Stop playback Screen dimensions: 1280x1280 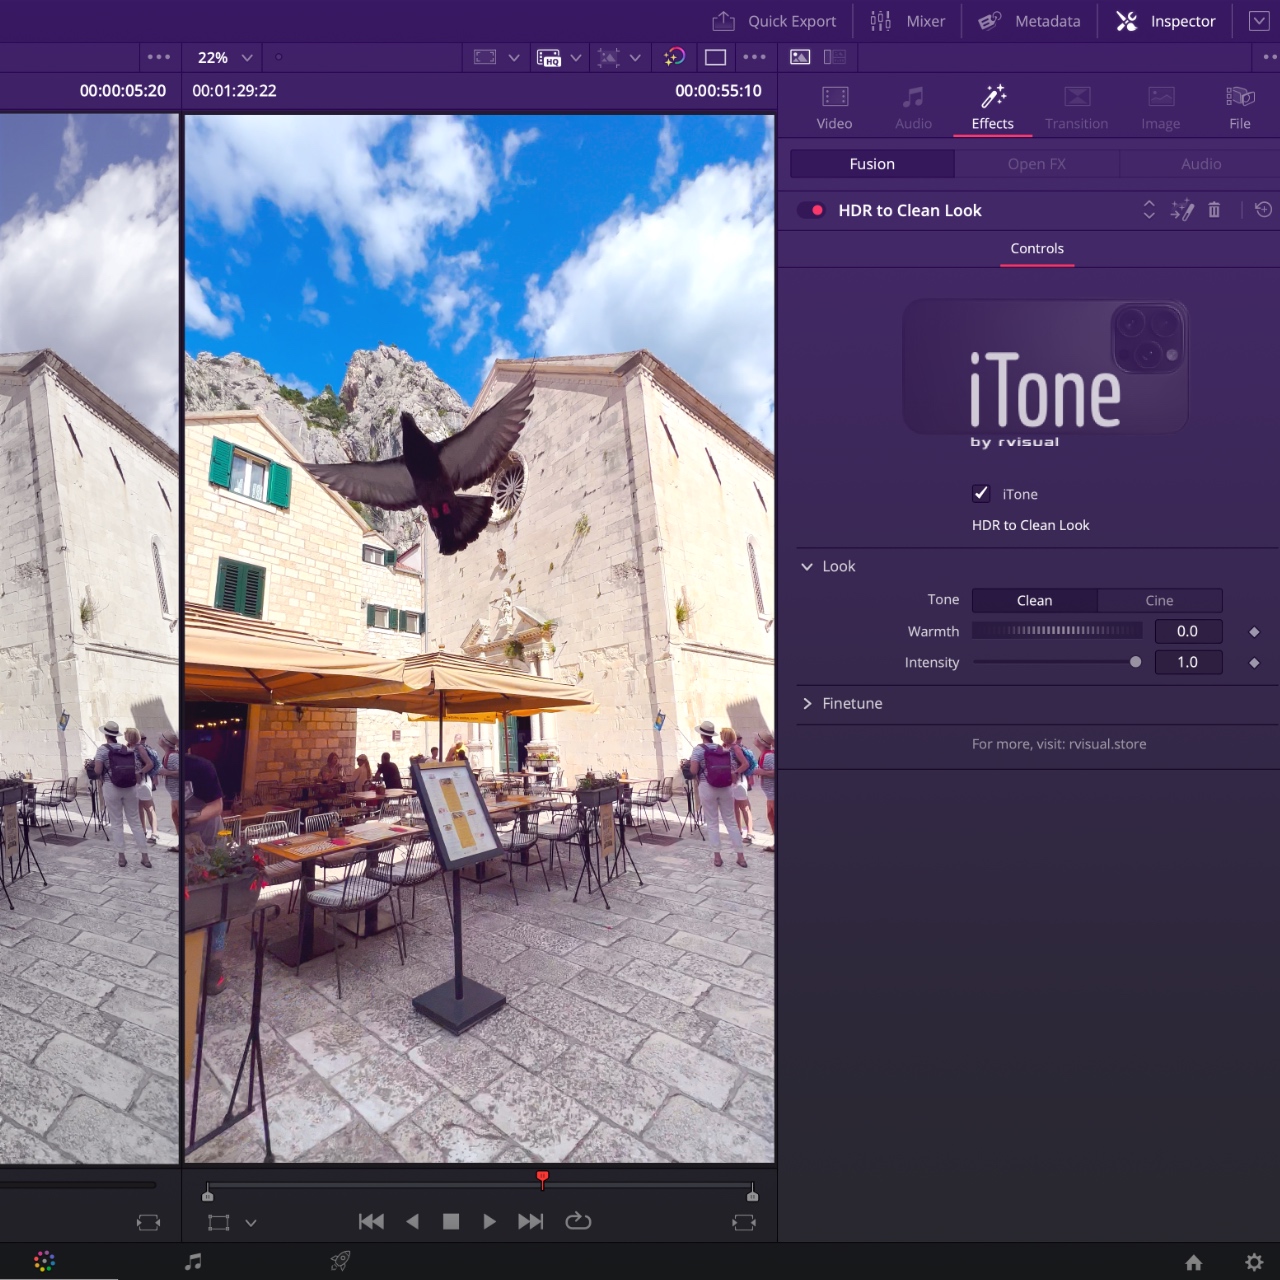pyautogui.click(x=451, y=1221)
